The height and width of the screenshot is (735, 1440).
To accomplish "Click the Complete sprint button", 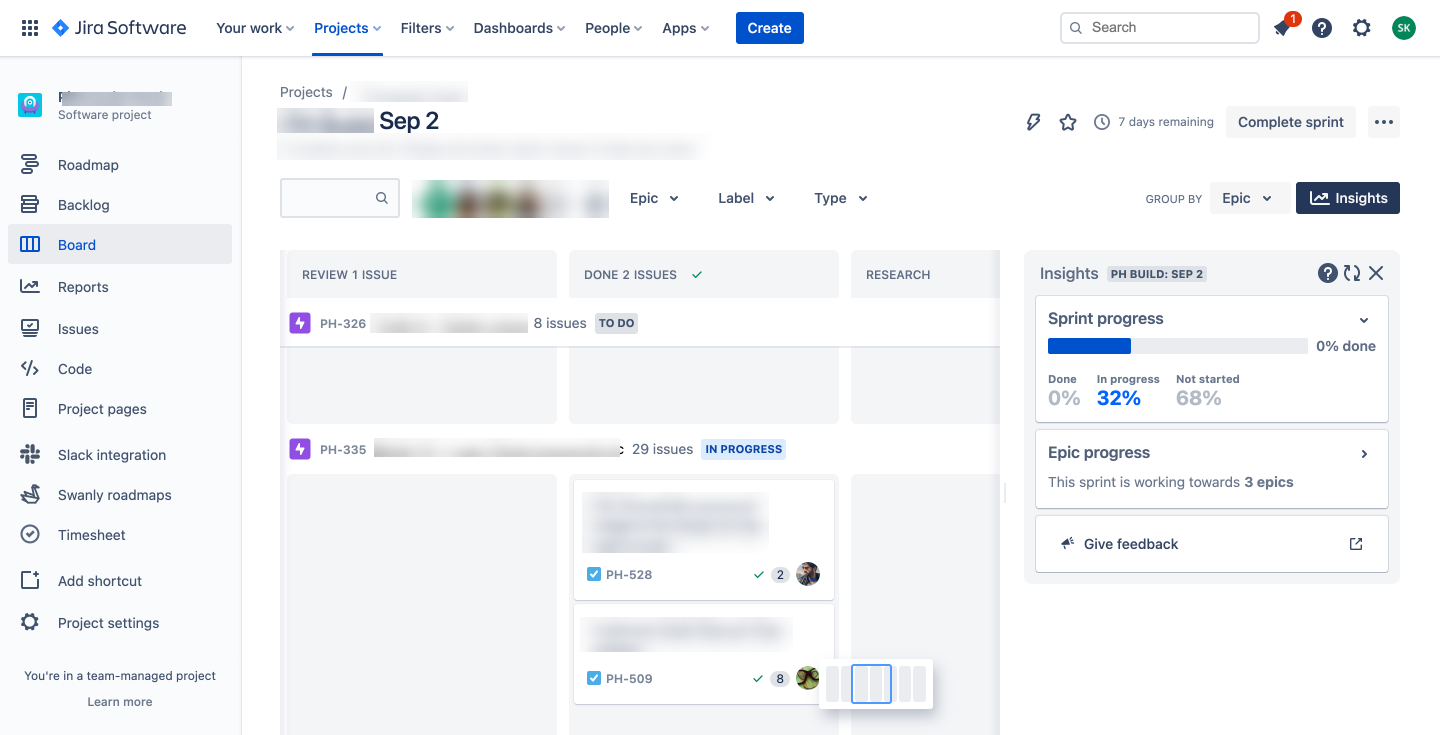I will pyautogui.click(x=1291, y=122).
